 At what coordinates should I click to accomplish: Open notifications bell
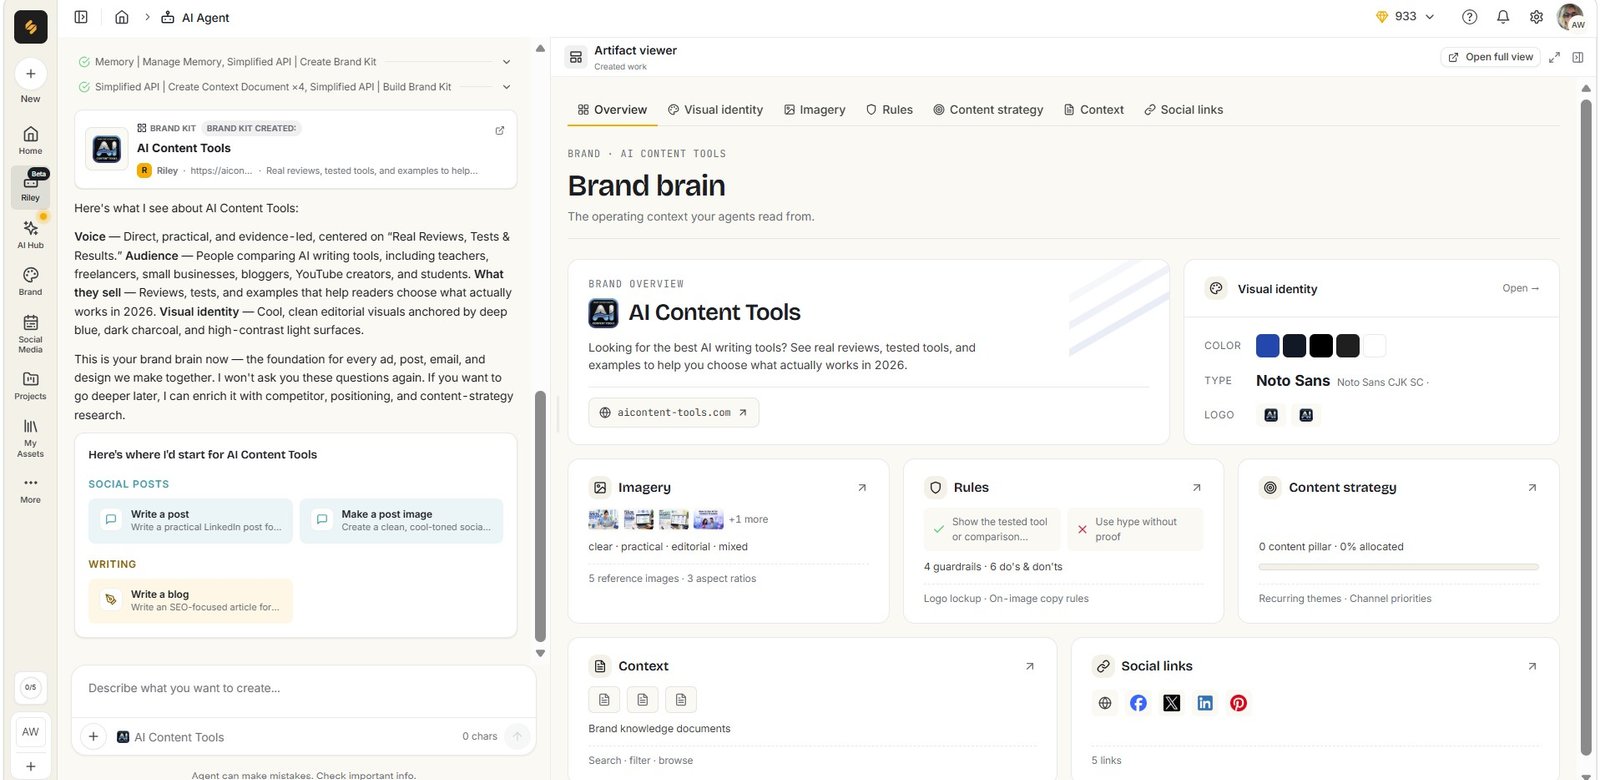1503,17
